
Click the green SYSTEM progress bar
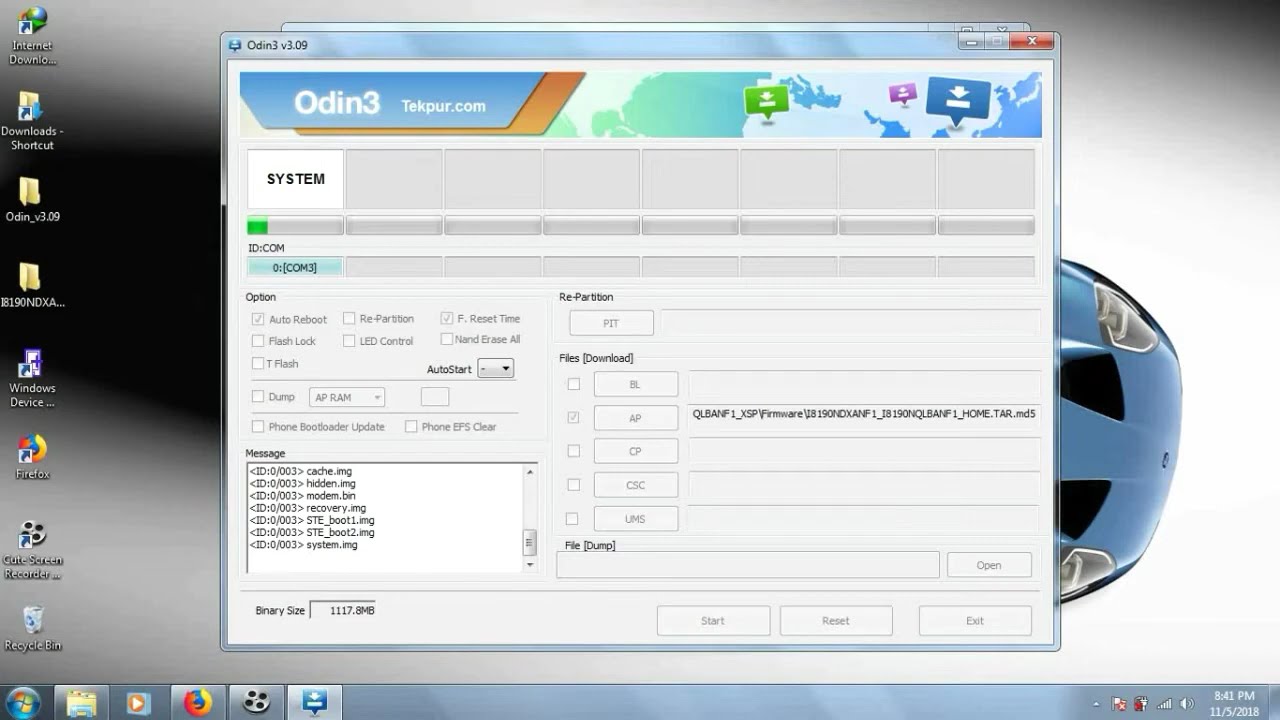click(x=295, y=226)
